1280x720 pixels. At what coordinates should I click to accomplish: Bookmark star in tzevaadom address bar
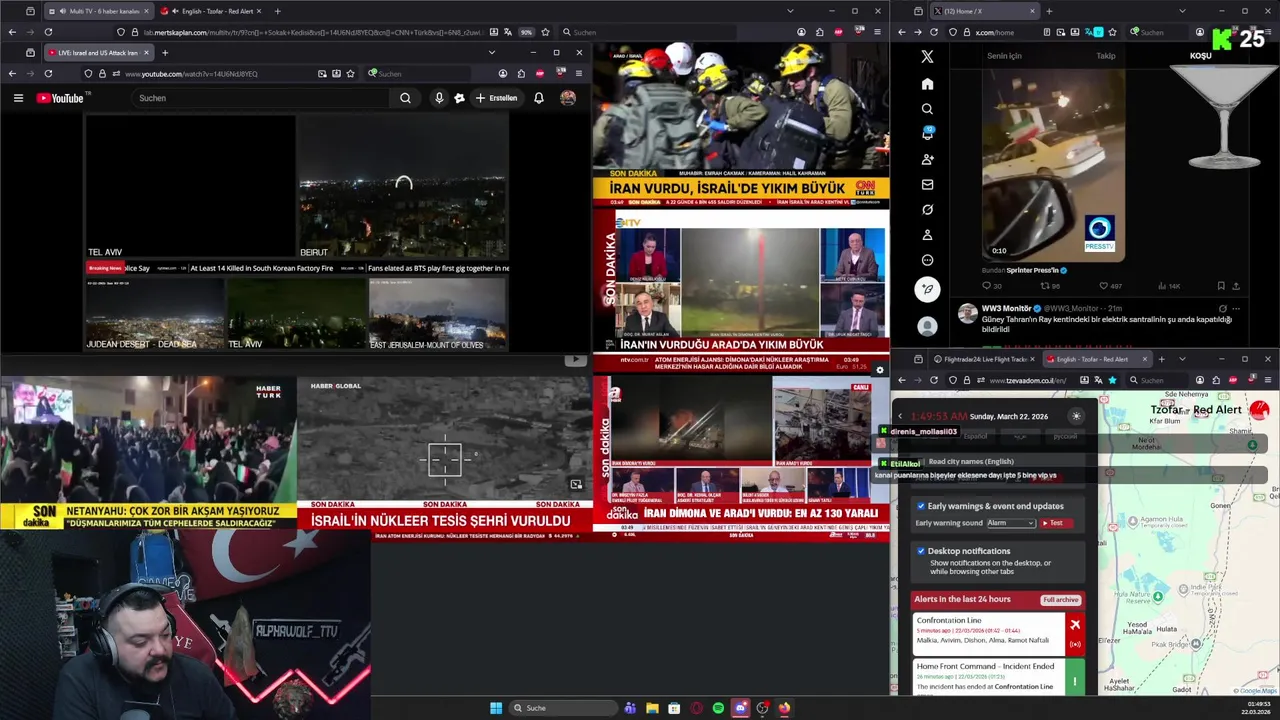tap(1112, 380)
